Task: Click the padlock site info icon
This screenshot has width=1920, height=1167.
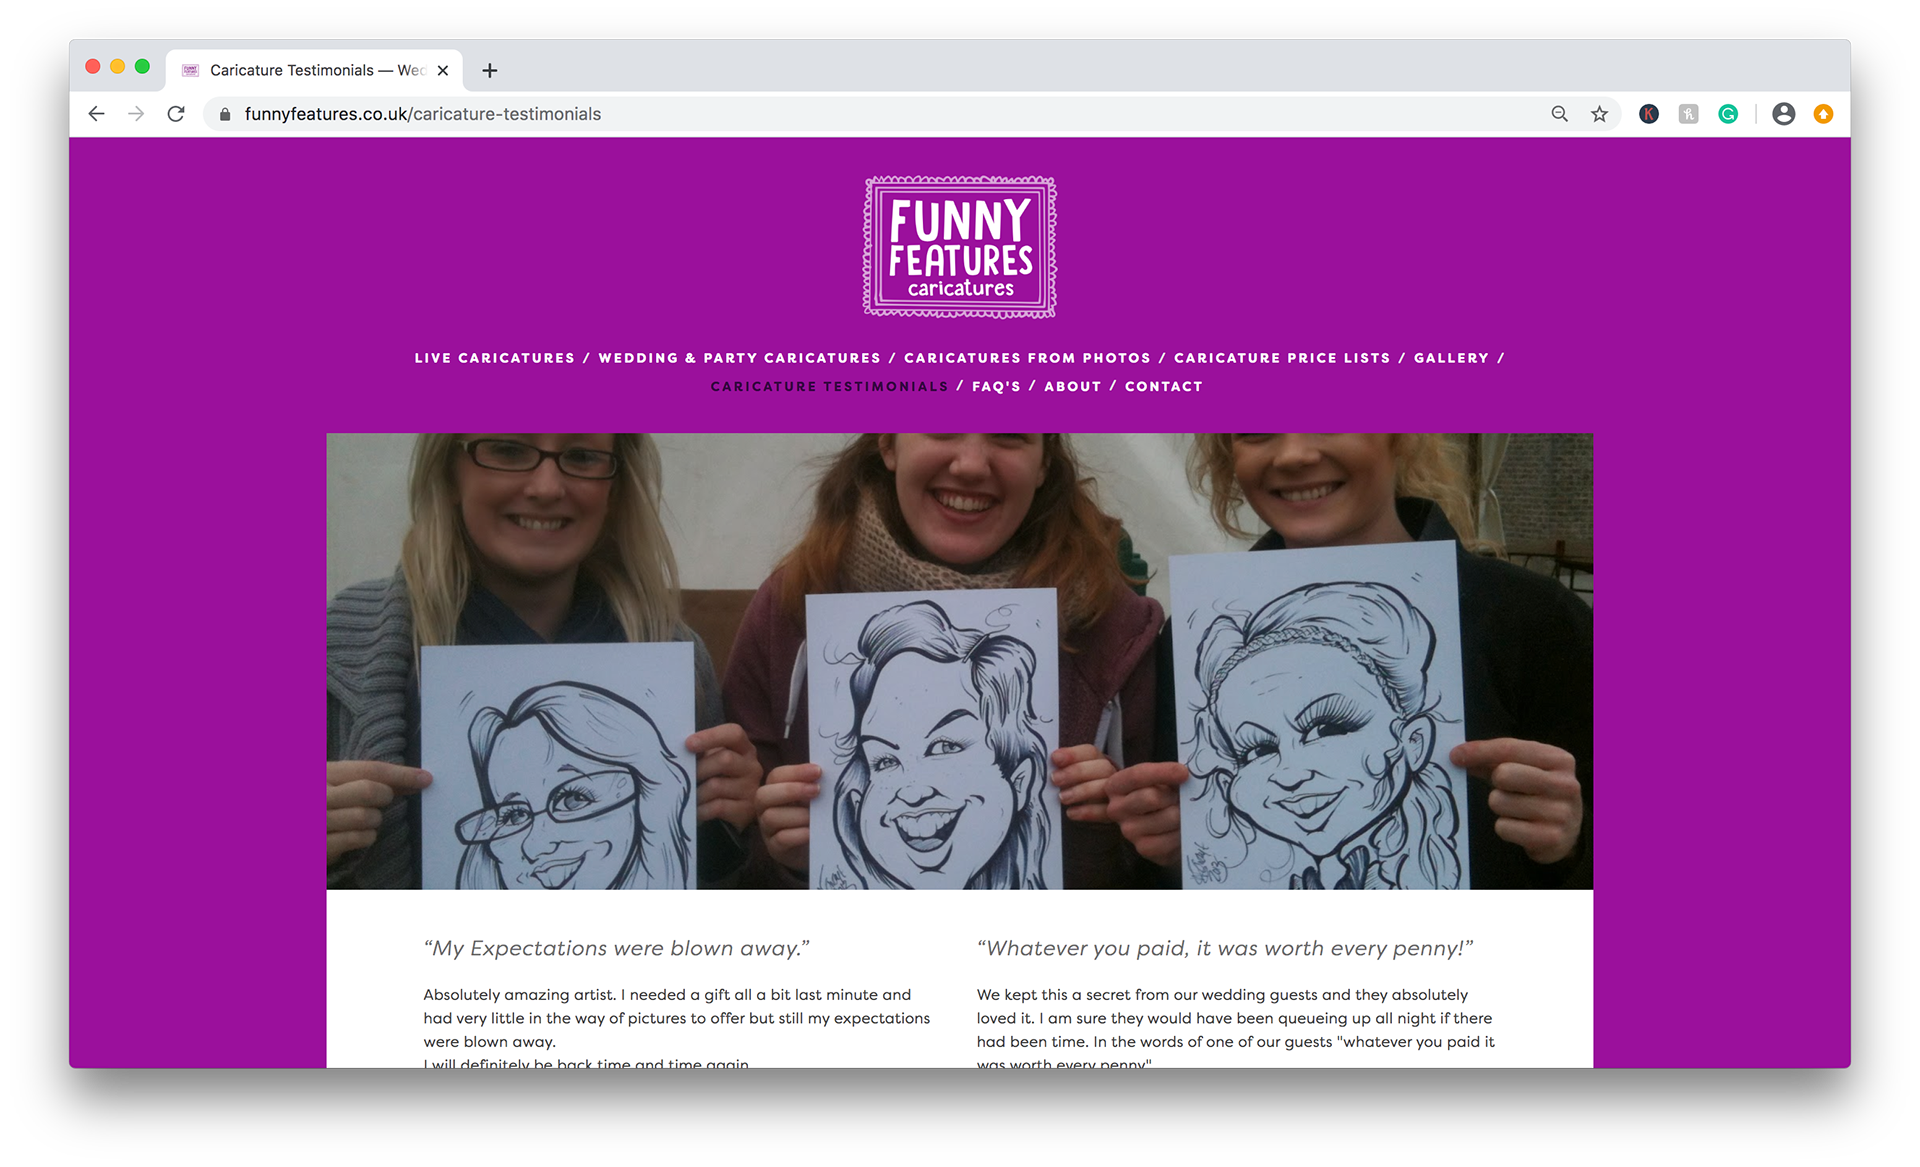Action: click(x=225, y=114)
